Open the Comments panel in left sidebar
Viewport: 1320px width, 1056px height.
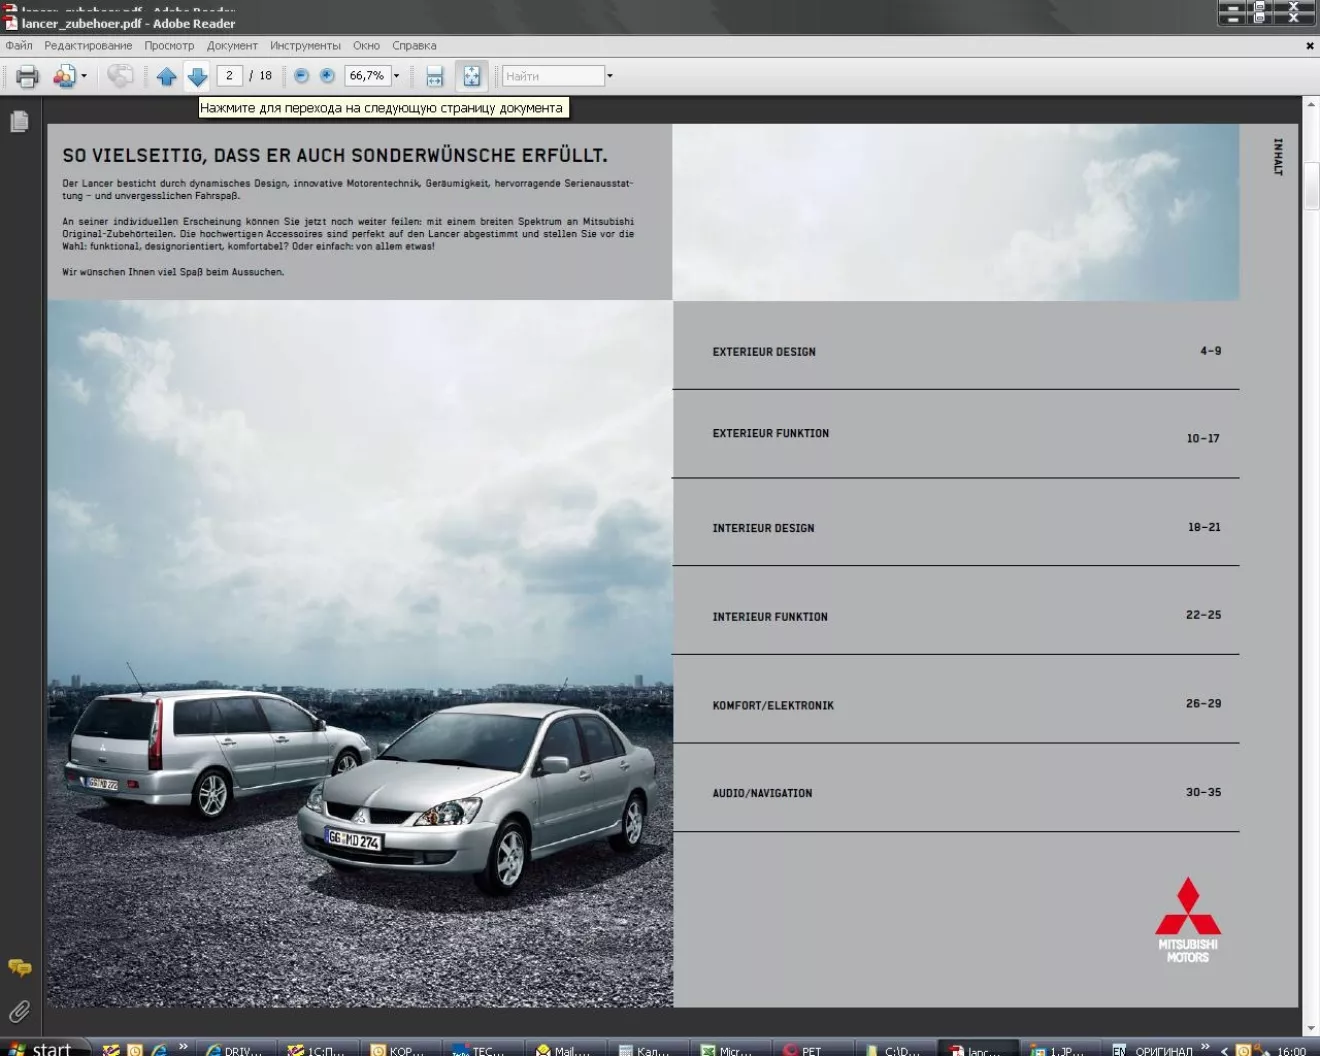tap(19, 967)
